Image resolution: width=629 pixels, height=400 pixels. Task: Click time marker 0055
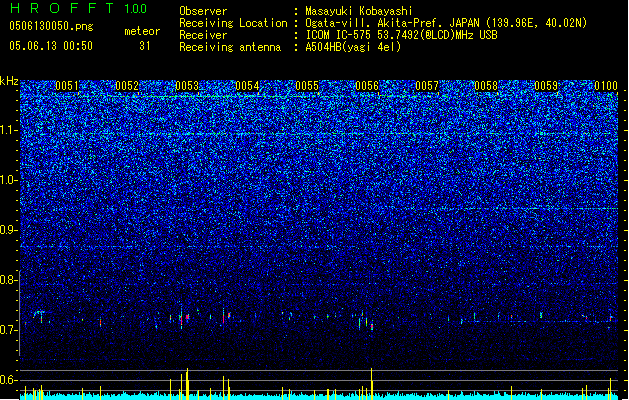[x=307, y=86]
